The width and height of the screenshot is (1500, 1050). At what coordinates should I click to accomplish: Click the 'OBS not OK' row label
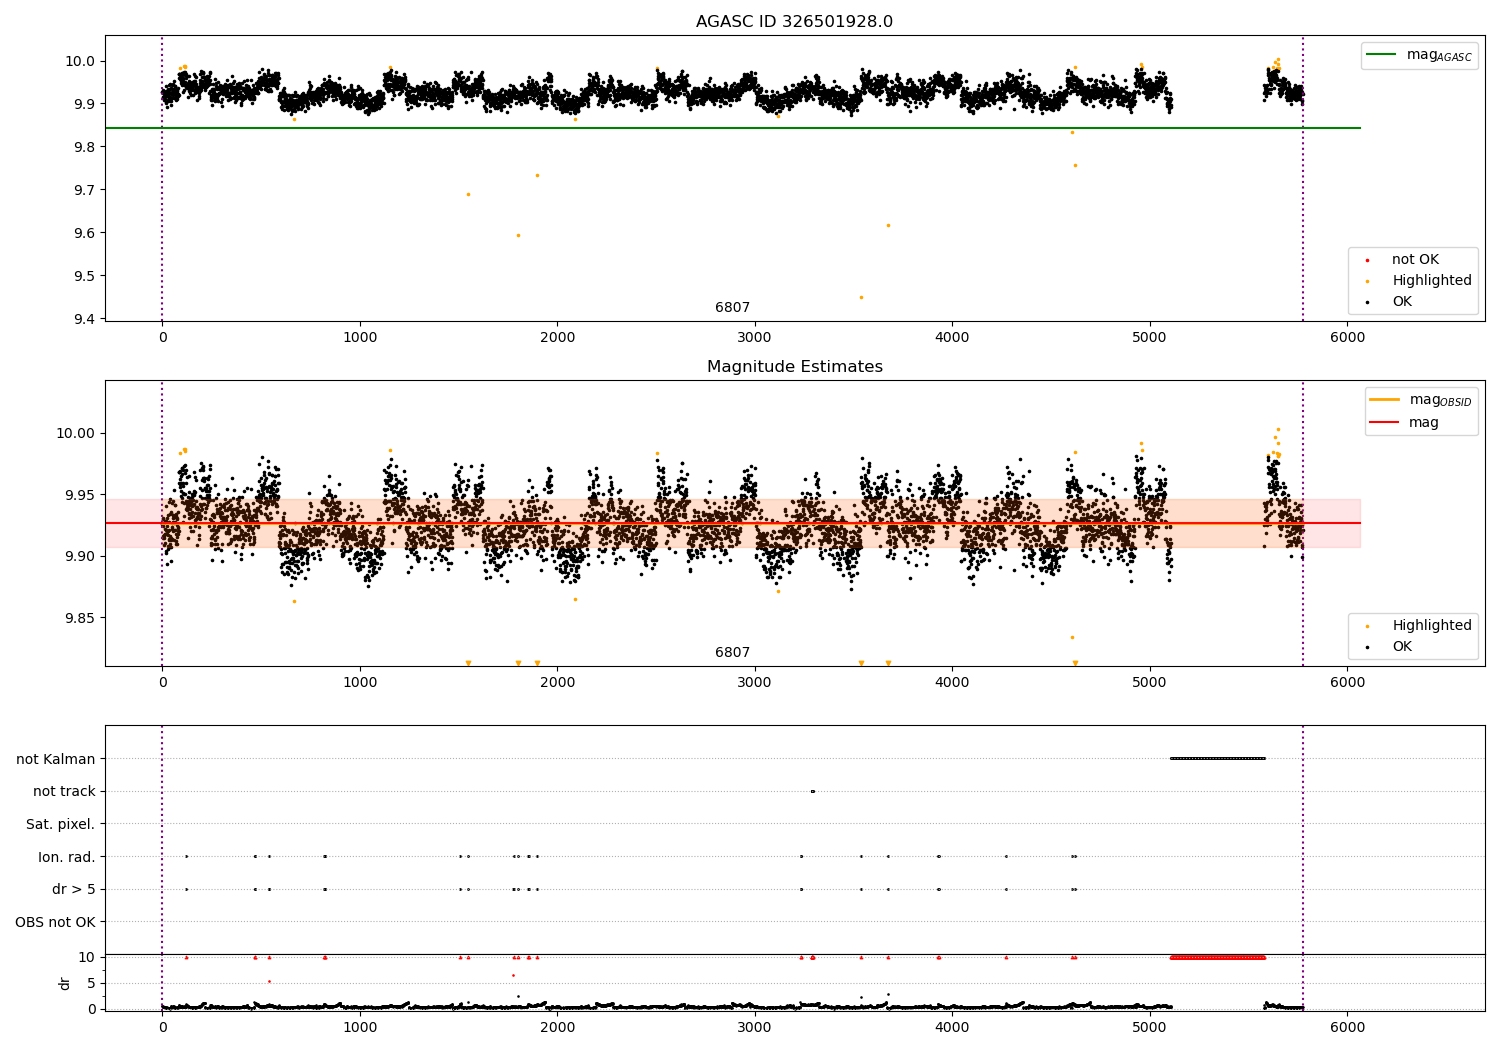[55, 922]
